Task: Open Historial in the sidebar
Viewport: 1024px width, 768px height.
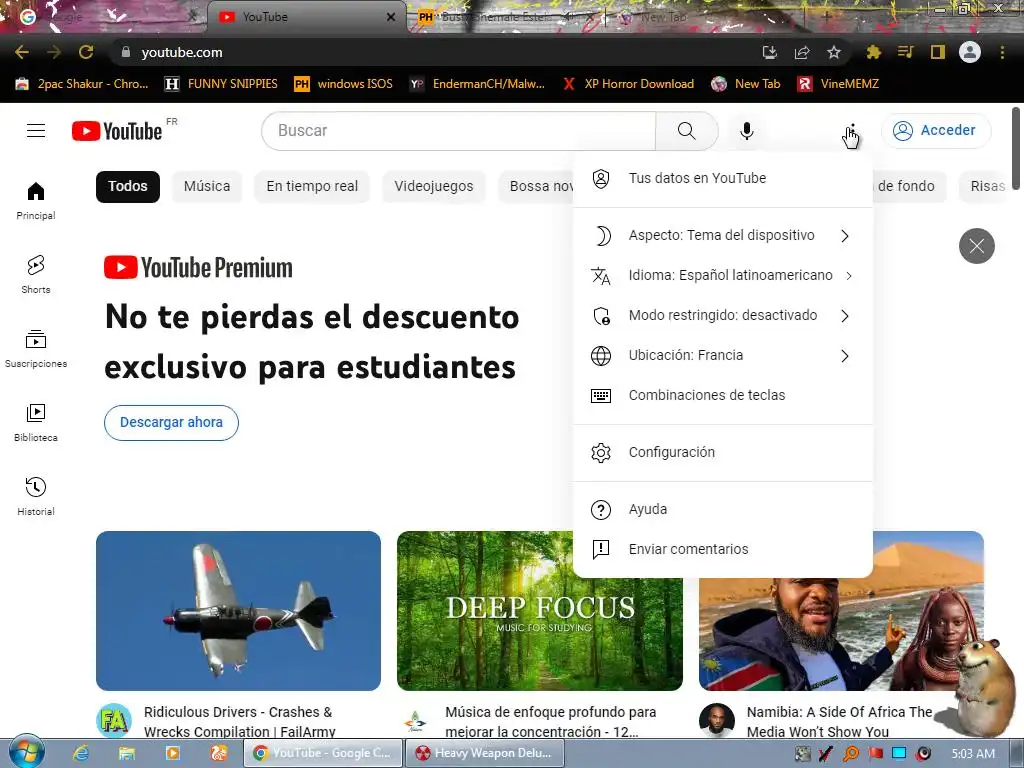Action: pos(36,496)
